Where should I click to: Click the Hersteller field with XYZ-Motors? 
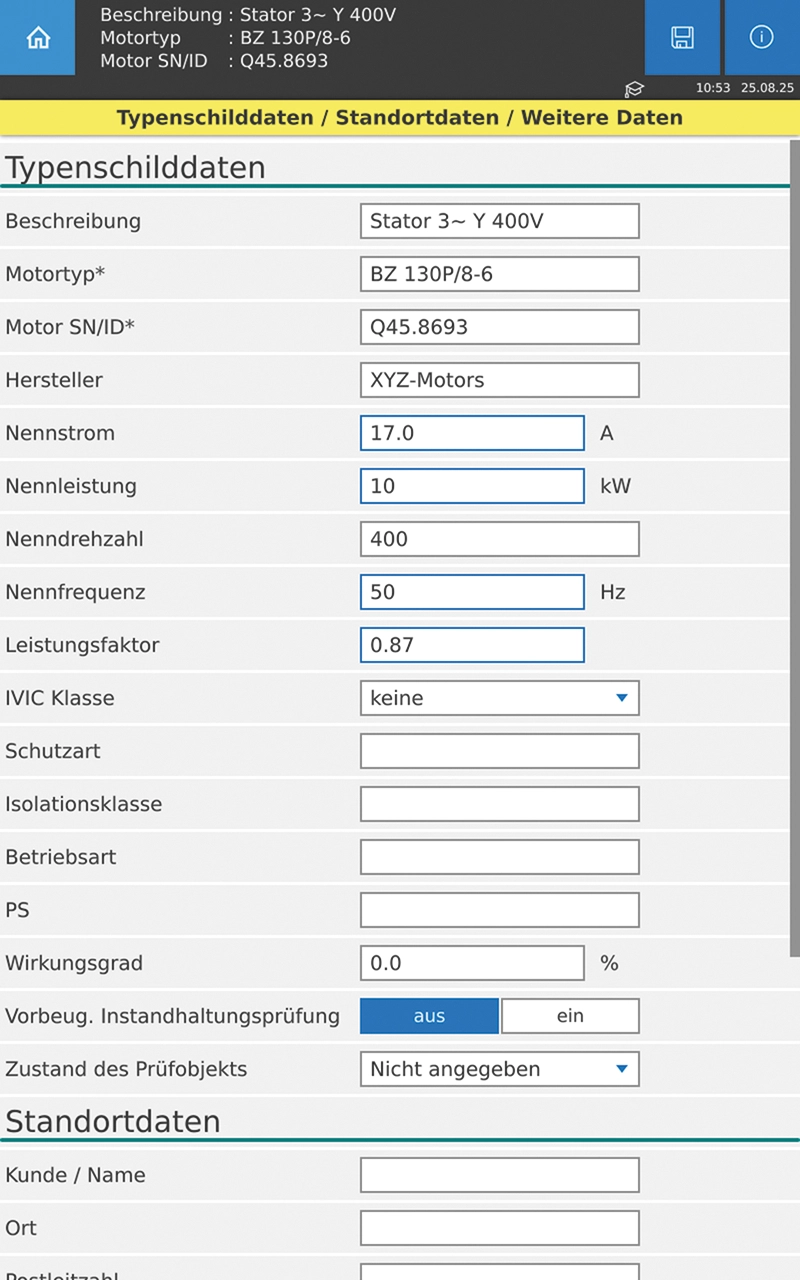499,380
